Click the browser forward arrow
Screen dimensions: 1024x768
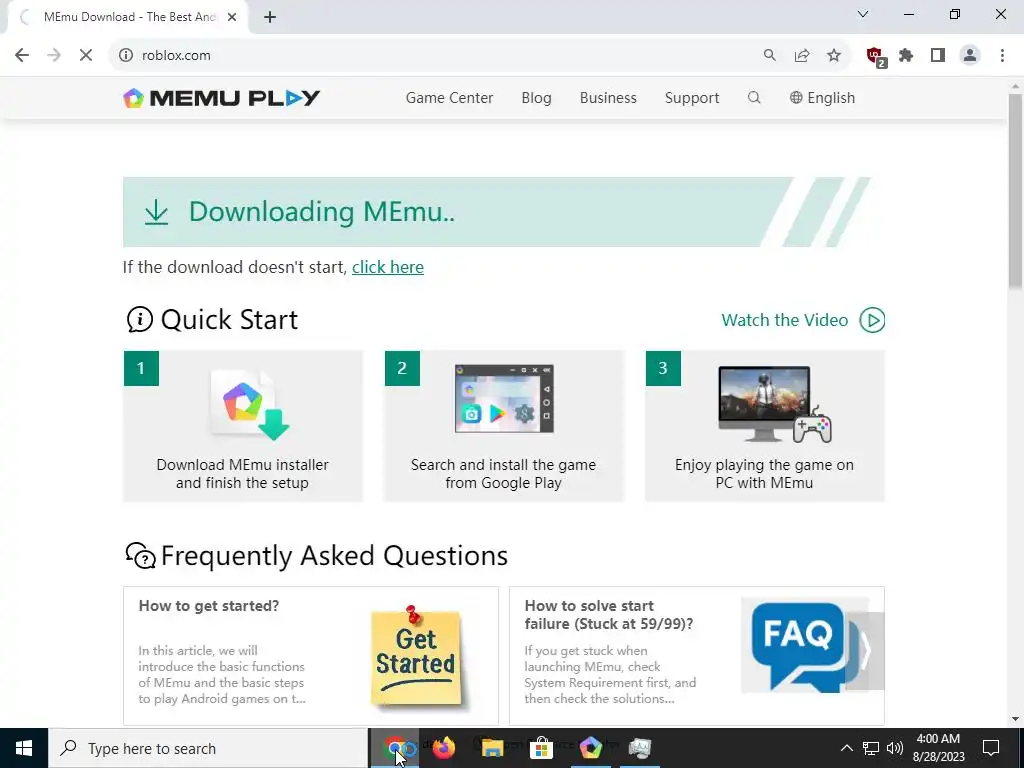coord(54,56)
